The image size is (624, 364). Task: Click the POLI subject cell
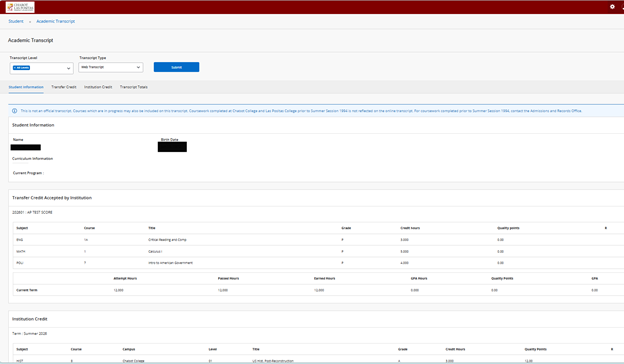pyautogui.click(x=20, y=263)
